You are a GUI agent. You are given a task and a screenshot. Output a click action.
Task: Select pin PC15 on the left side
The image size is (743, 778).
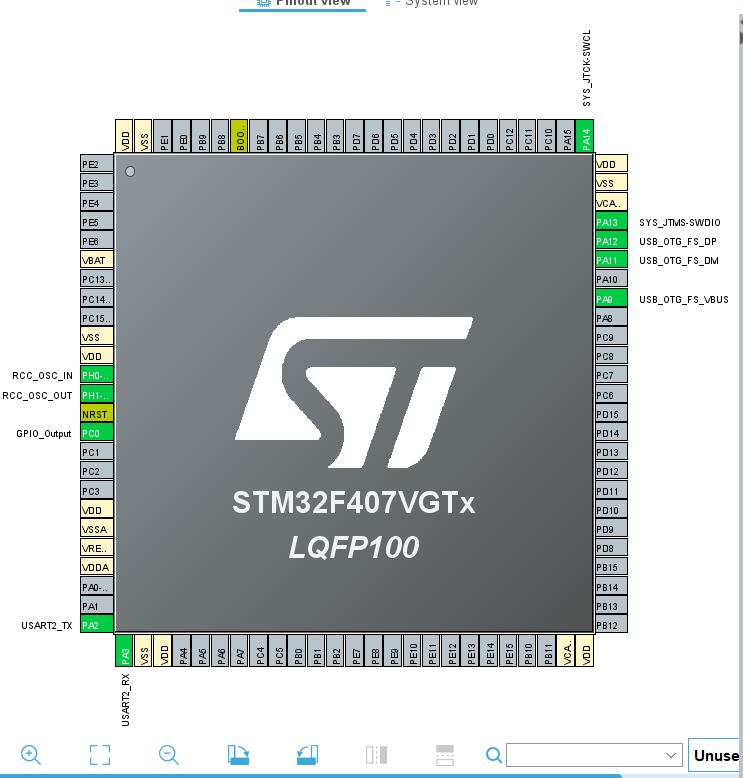pos(97,318)
